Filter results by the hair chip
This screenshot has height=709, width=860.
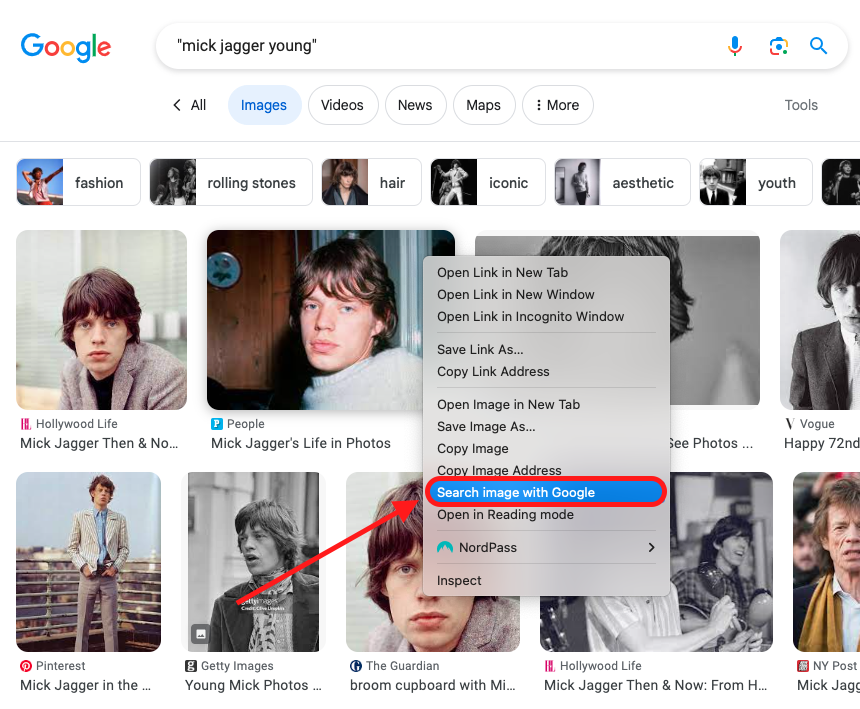(x=371, y=182)
